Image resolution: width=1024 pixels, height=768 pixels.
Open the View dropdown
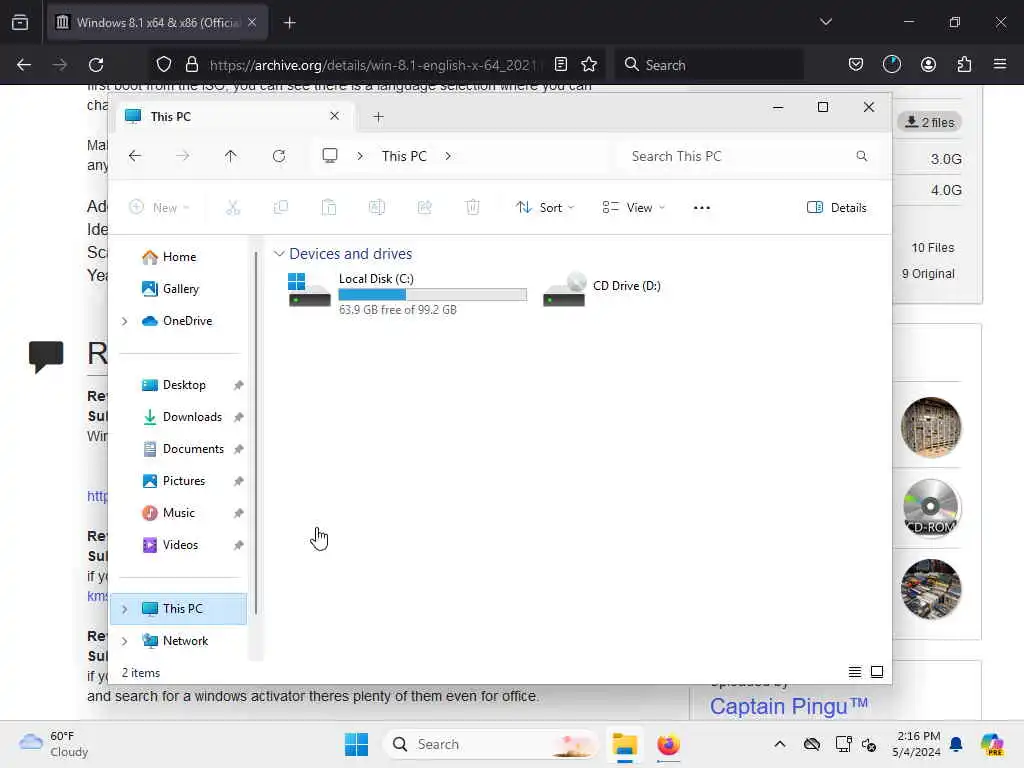pos(633,208)
